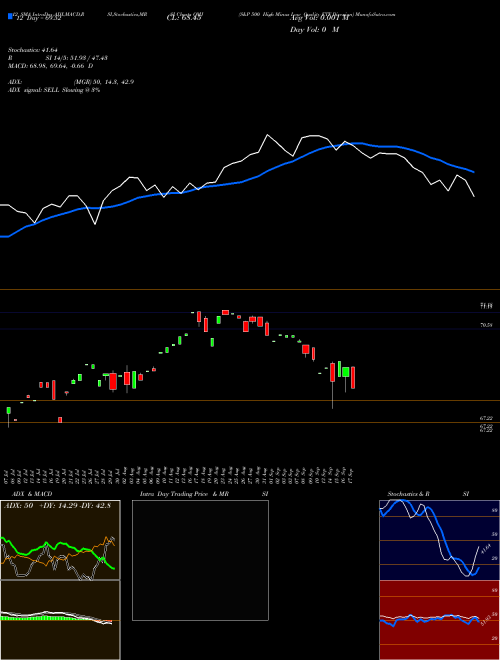Open the red RSI chart panel
Viewport: 500px width, 660px height.
coord(439,620)
